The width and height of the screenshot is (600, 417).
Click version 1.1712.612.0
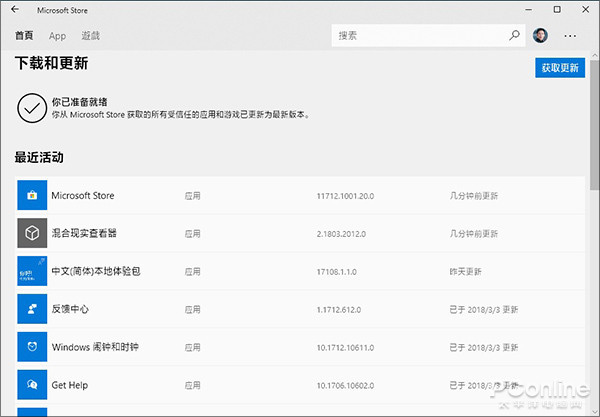click(339, 309)
